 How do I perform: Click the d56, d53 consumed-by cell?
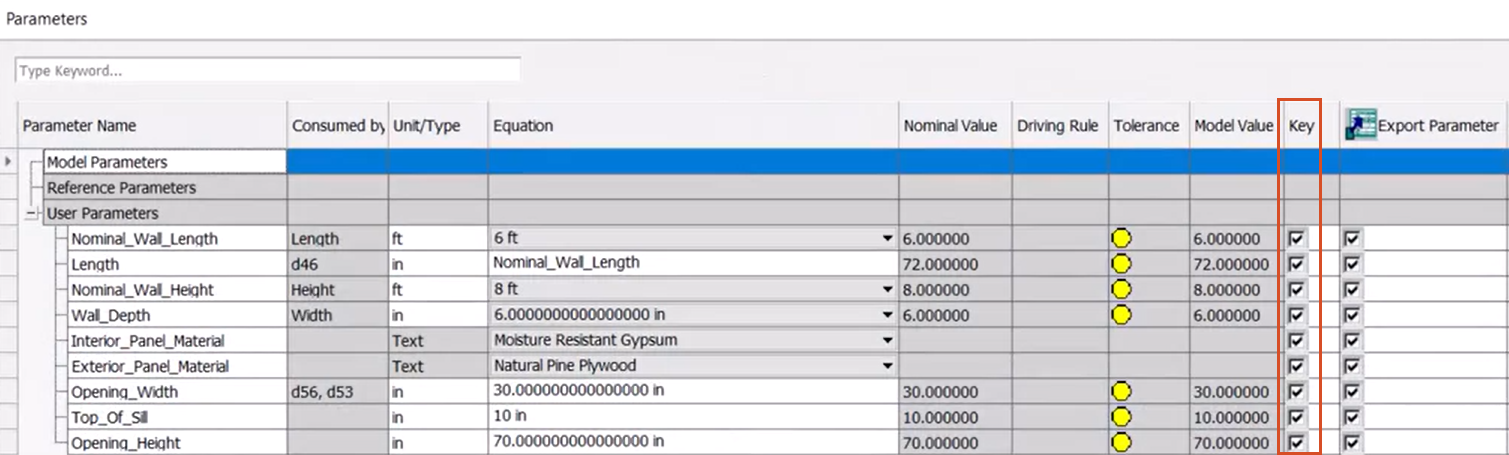pyautogui.click(x=338, y=392)
